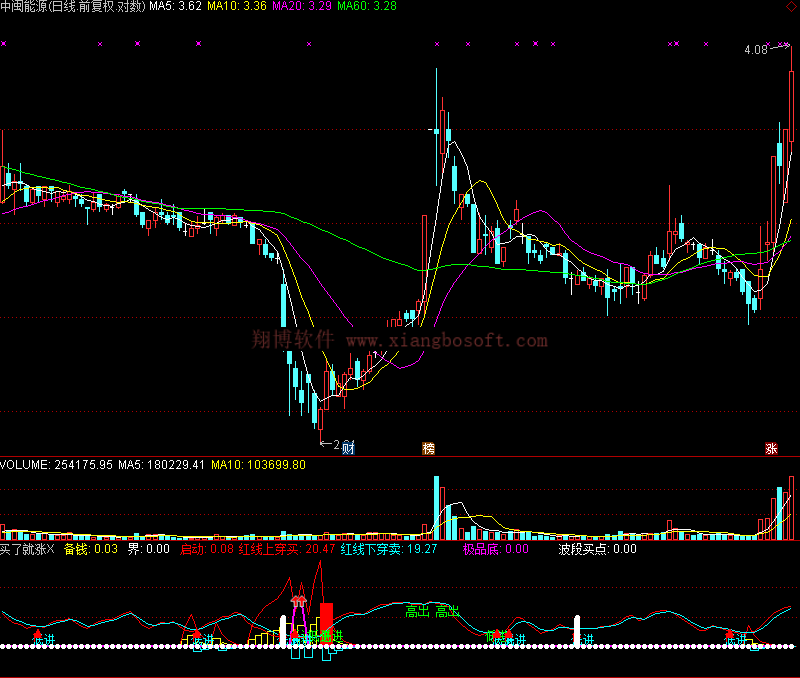The width and height of the screenshot is (800, 678).
Task: Click the 4.08 high price marker
Action: click(x=755, y=50)
